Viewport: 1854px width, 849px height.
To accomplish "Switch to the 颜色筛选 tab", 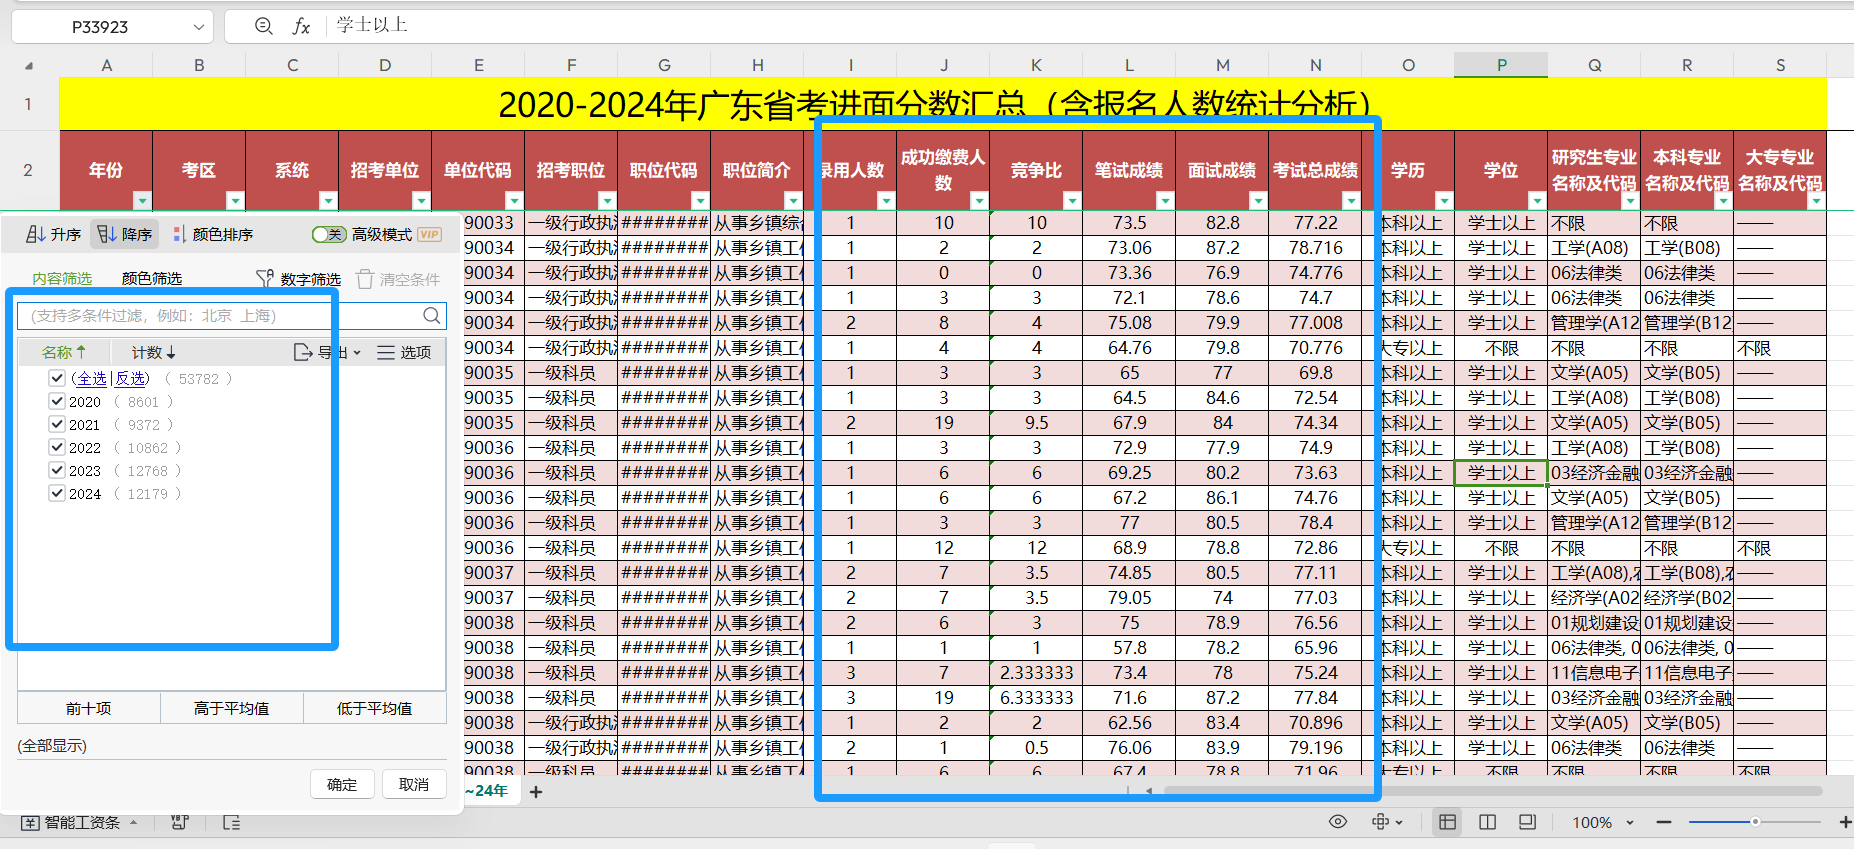I will 152,278.
